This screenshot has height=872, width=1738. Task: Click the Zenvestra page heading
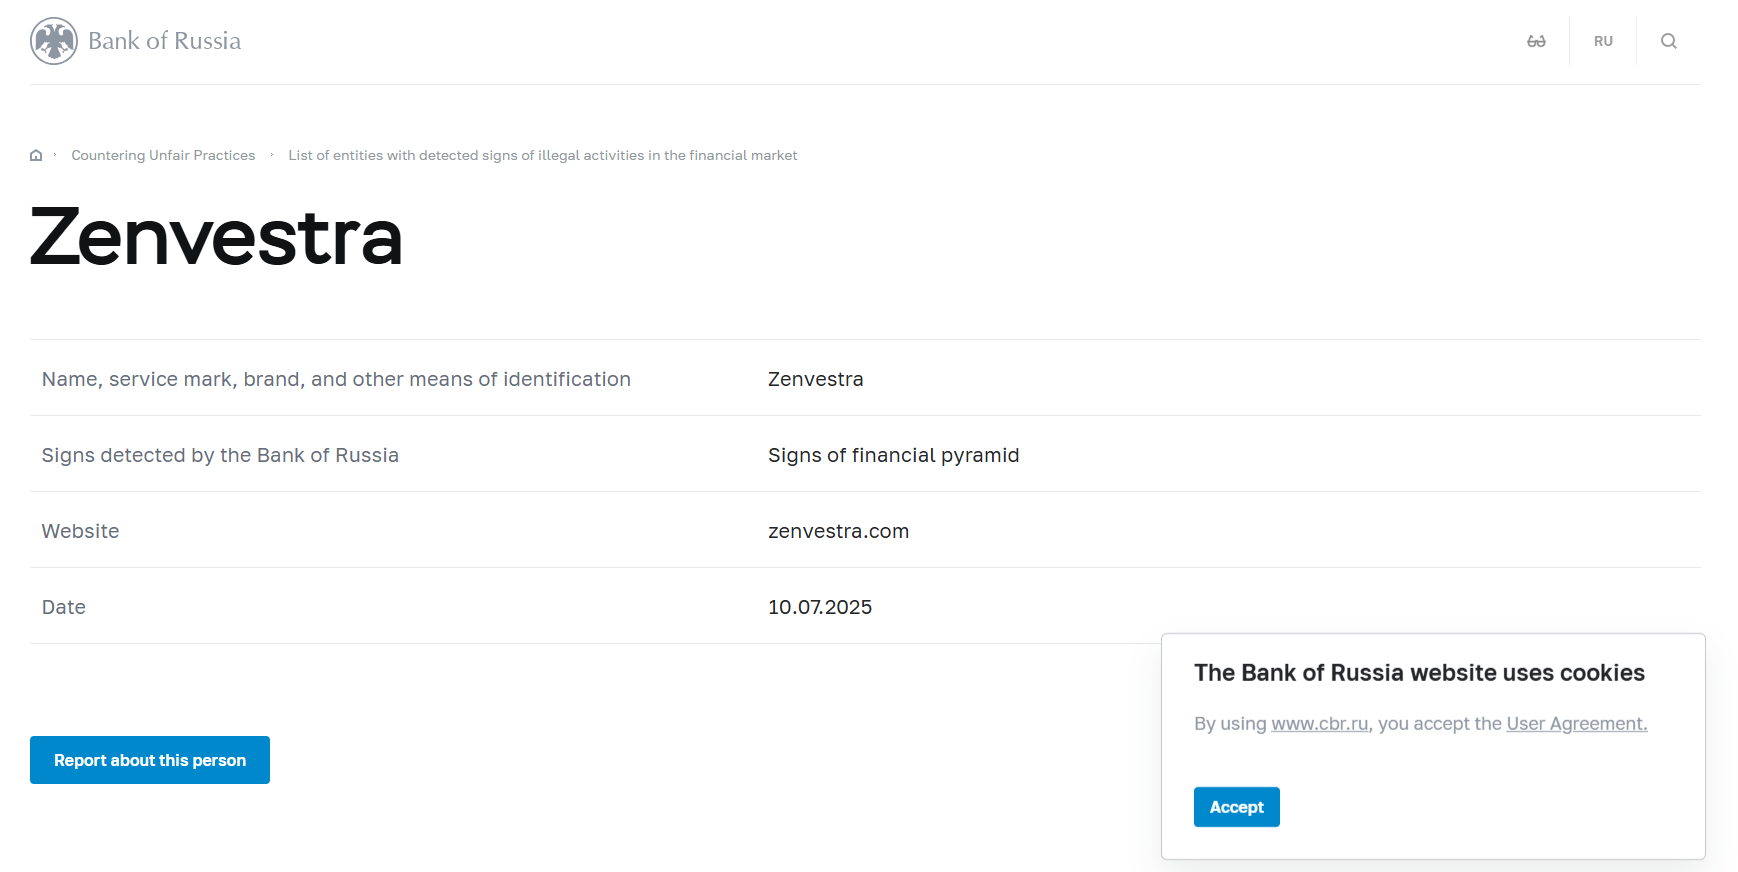coord(216,238)
